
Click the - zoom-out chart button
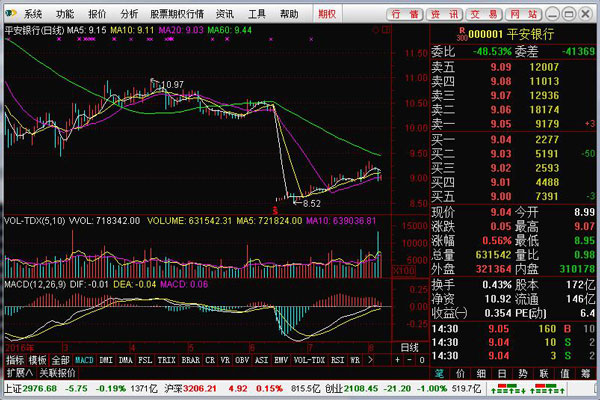pyautogui.click(x=409, y=360)
